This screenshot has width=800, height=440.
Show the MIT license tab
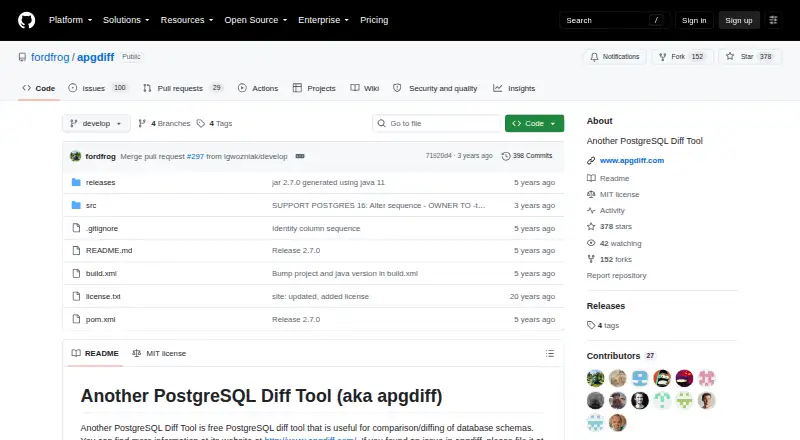[159, 353]
